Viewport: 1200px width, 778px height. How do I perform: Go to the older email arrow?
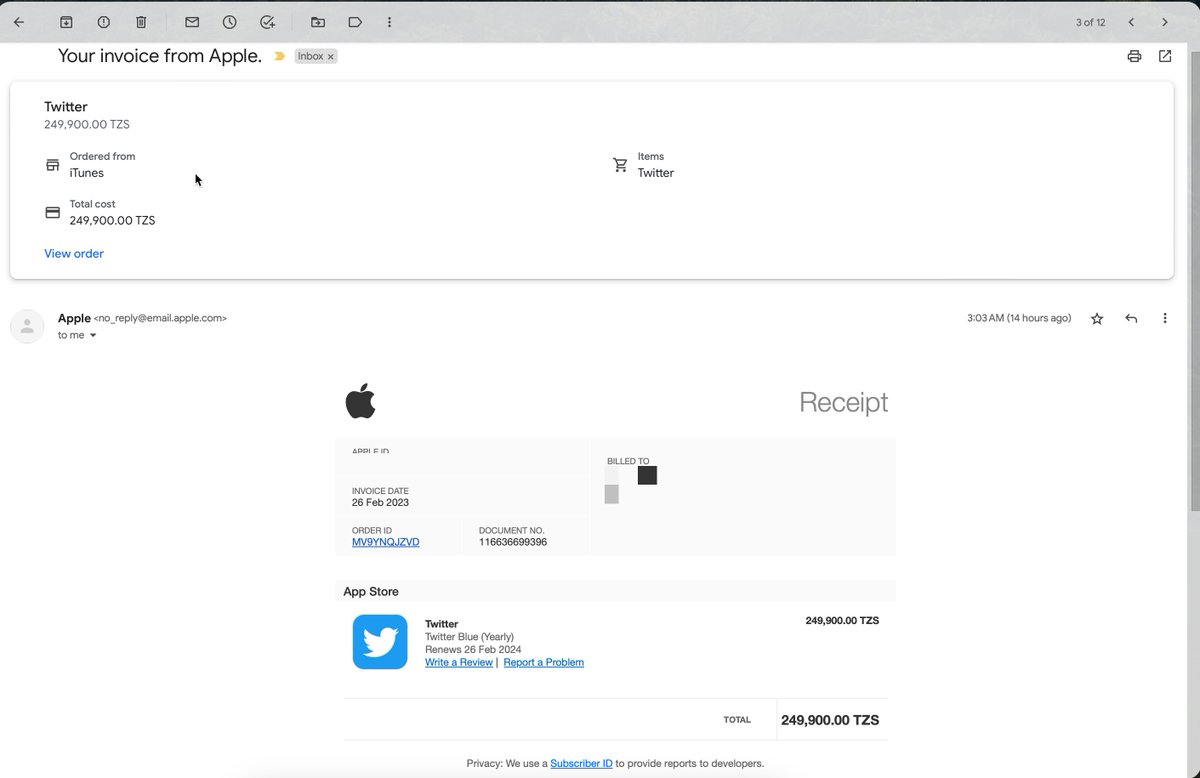1165,22
